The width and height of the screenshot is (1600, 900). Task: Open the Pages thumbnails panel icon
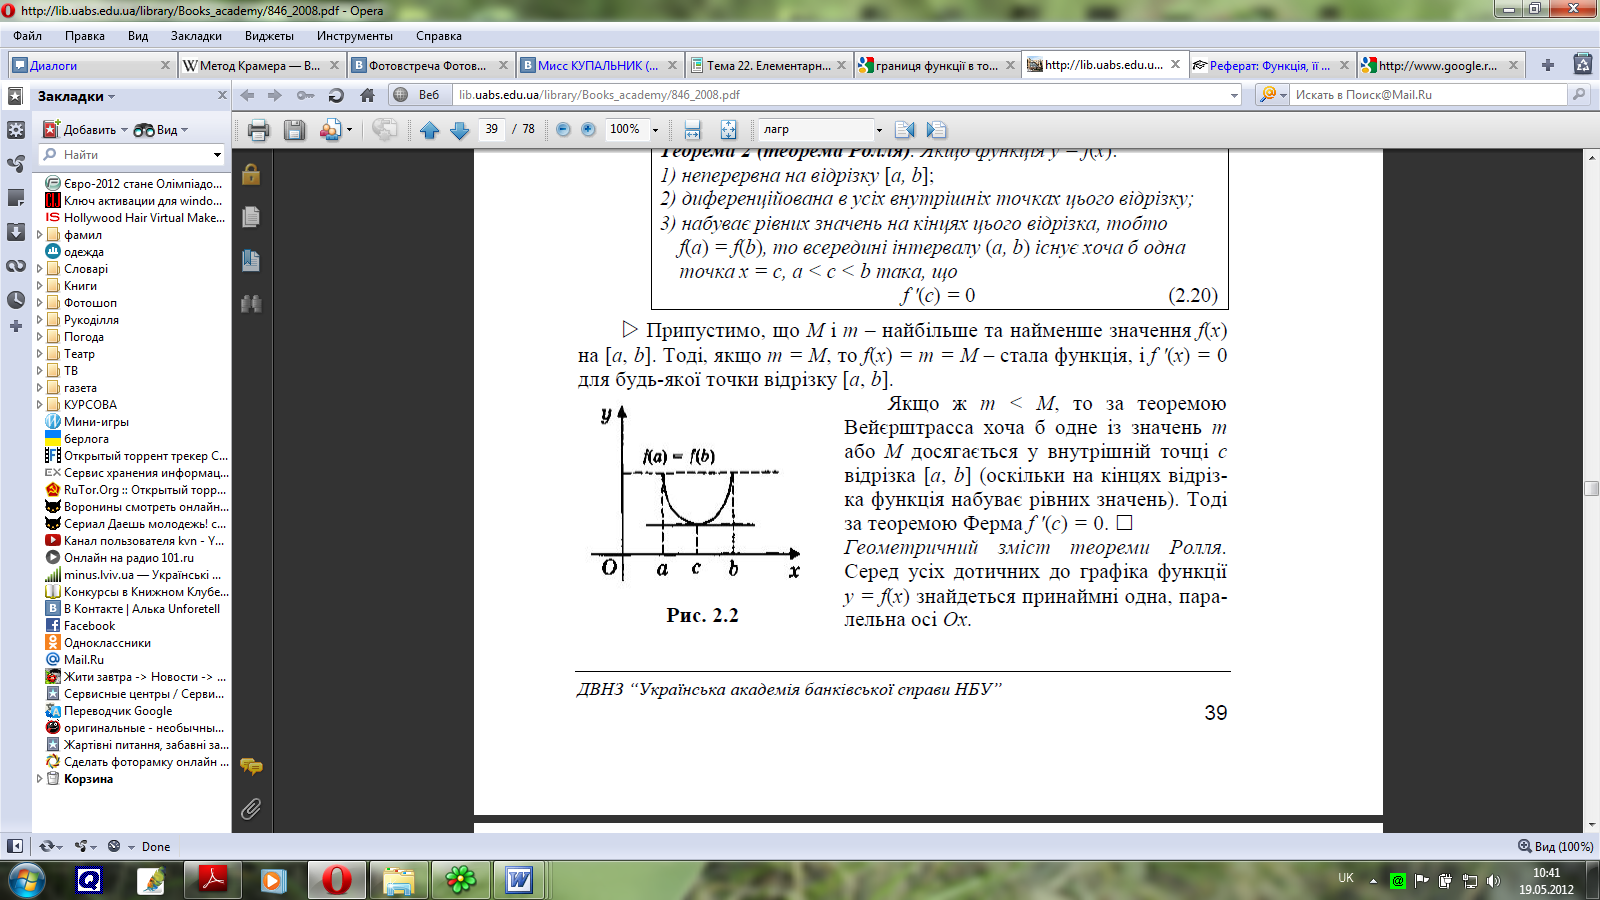pos(251,217)
